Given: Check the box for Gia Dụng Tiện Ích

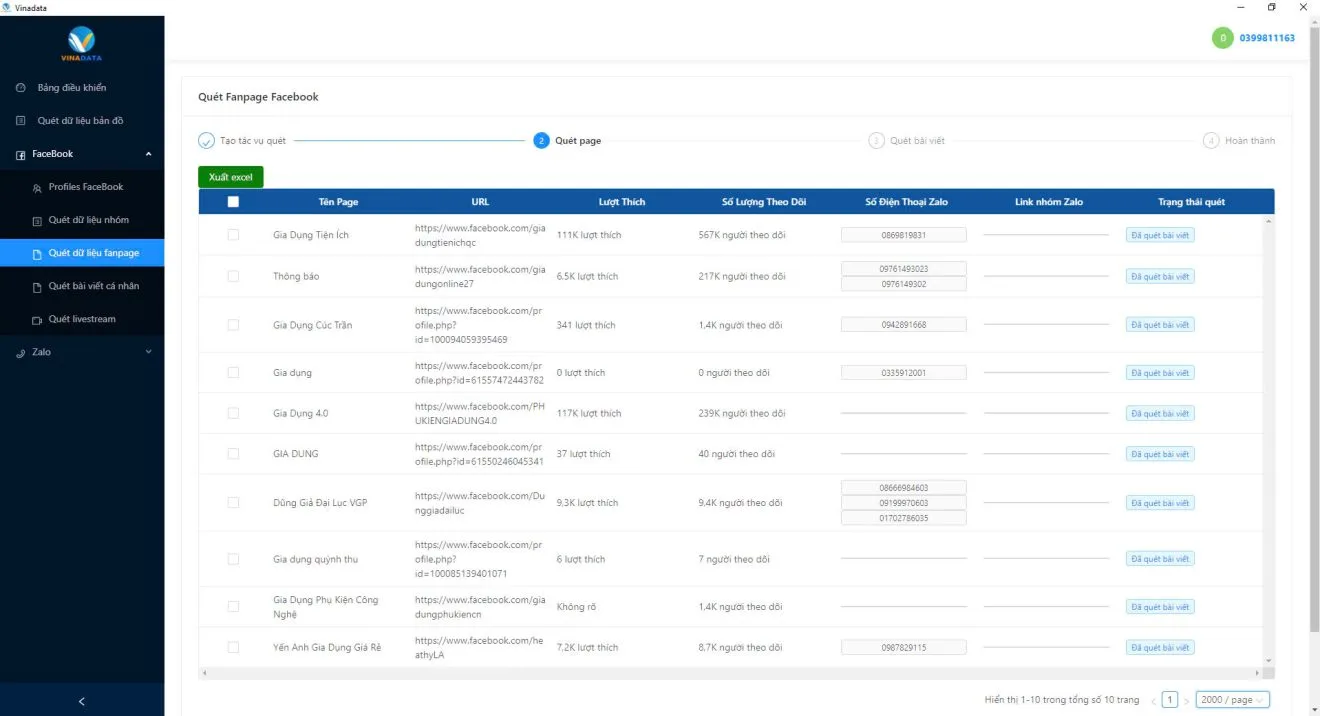Looking at the screenshot, I should pyautogui.click(x=233, y=235).
